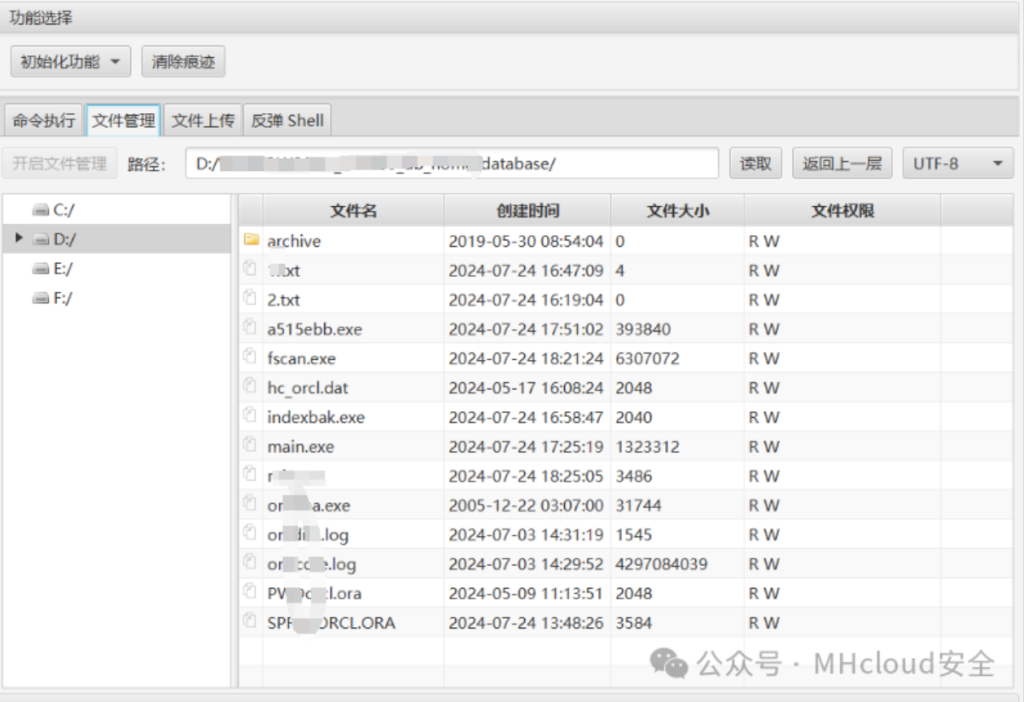Click the 清除痕迹 button
Screen dimensions: 1024x702
tap(183, 61)
